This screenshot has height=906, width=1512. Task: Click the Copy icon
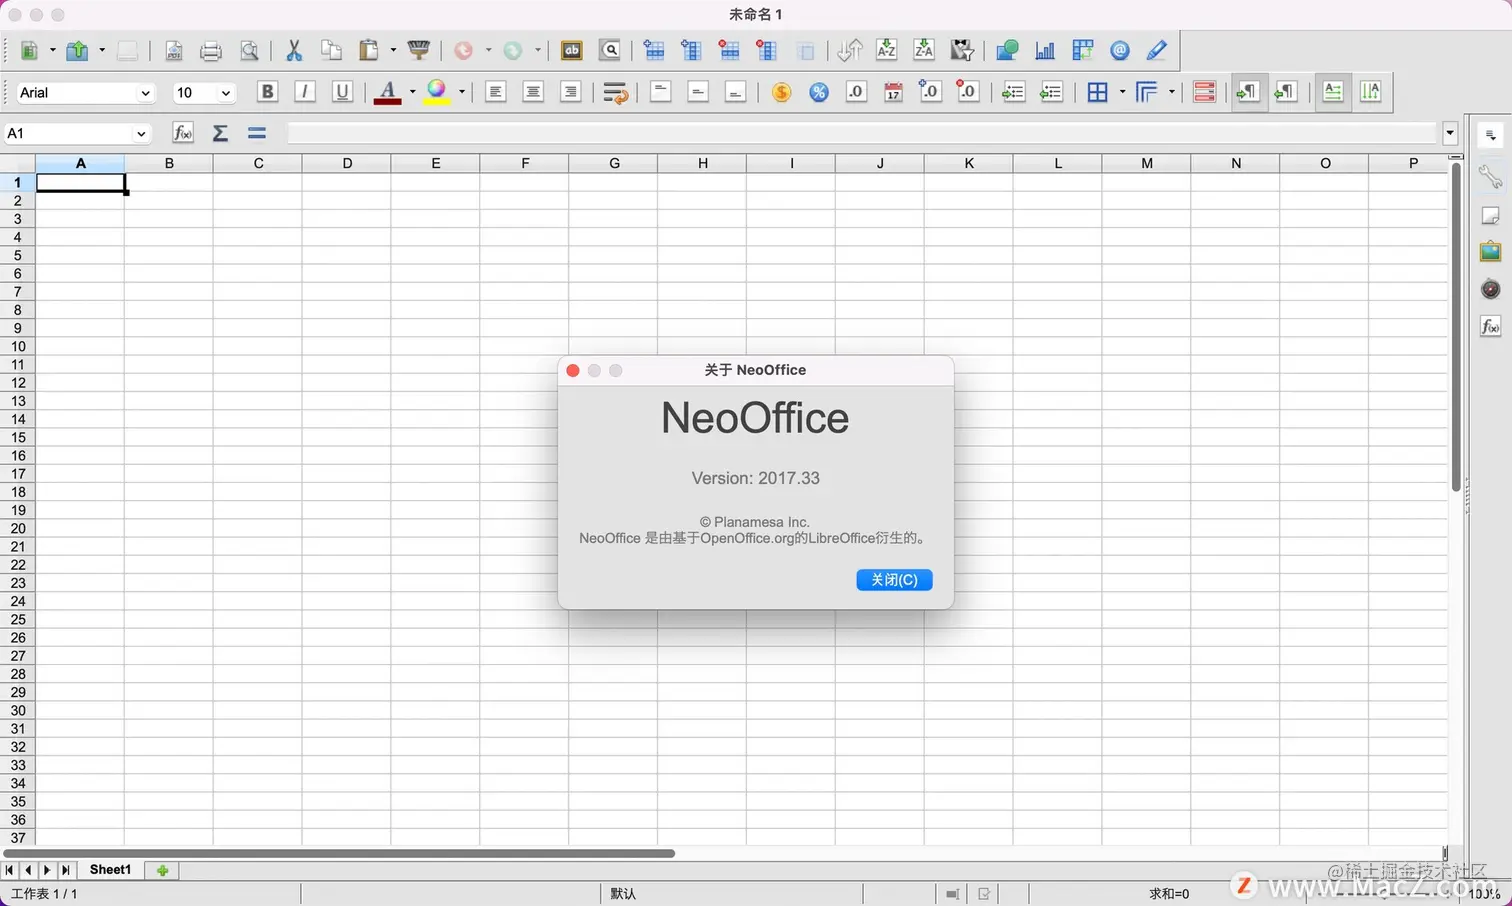pyautogui.click(x=331, y=50)
